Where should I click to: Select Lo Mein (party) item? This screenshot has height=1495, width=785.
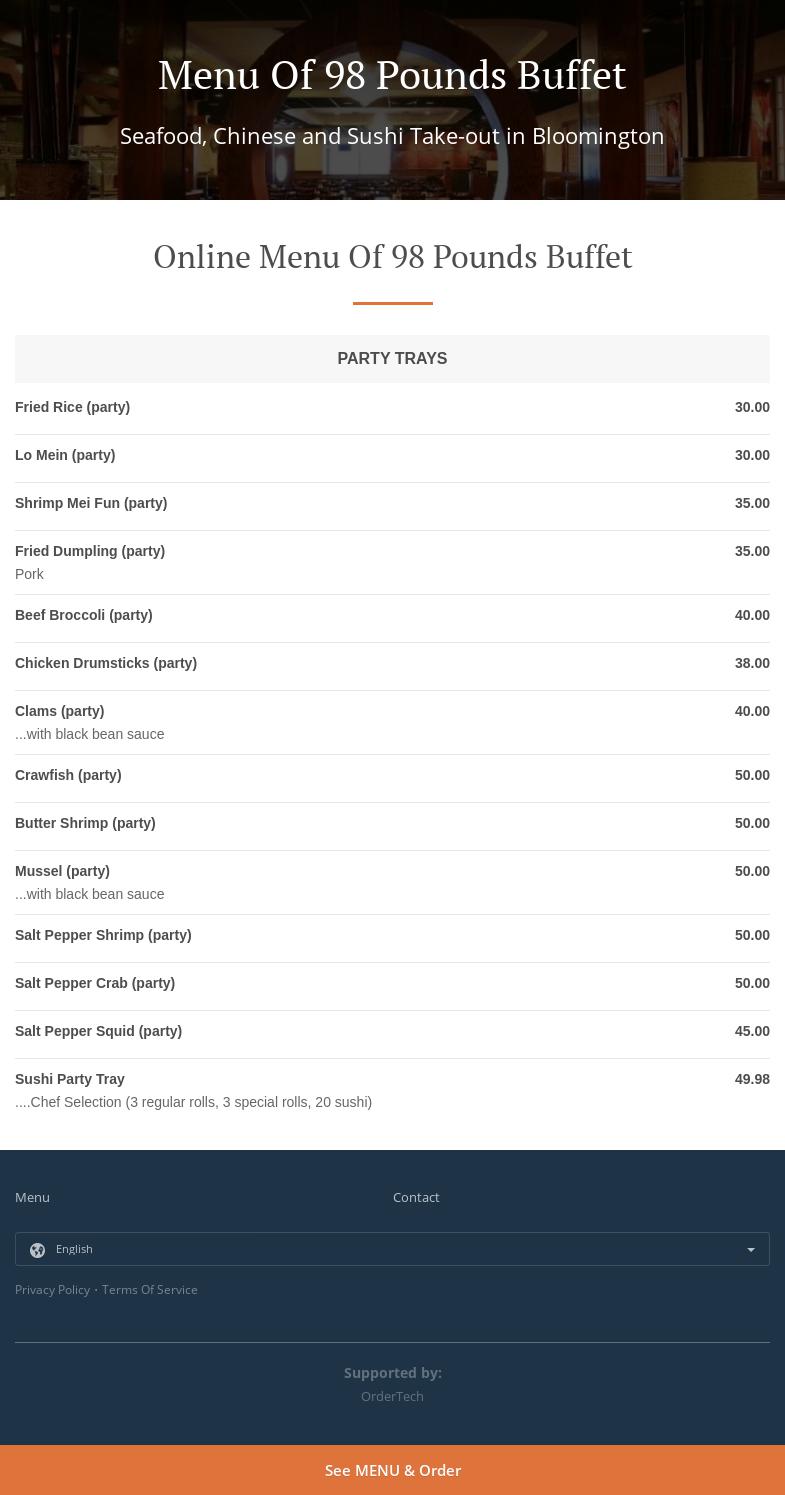click(65, 456)
